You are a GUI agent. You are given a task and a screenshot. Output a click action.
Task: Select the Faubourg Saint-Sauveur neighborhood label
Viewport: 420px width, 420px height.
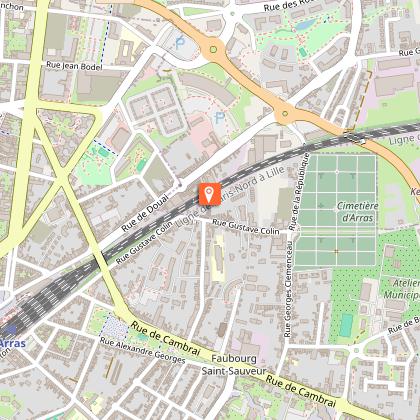click(234, 365)
